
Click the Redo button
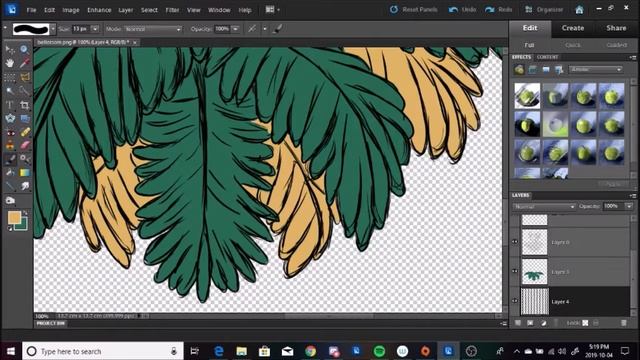(x=498, y=9)
